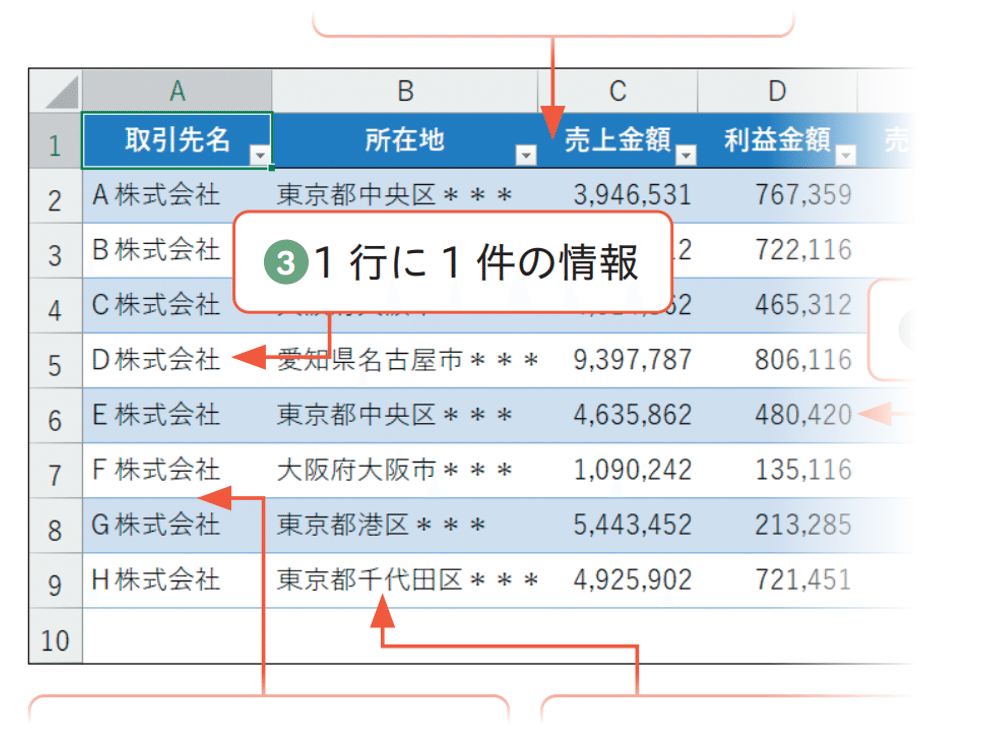Click the 売上金額 header cell
Viewport: 1001px width, 748px height.
tap(617, 140)
